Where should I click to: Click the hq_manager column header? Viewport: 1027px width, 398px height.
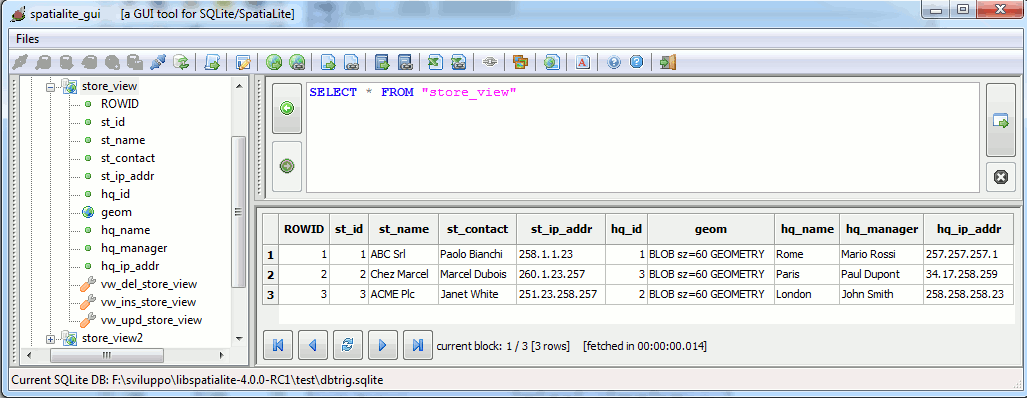[x=882, y=229]
